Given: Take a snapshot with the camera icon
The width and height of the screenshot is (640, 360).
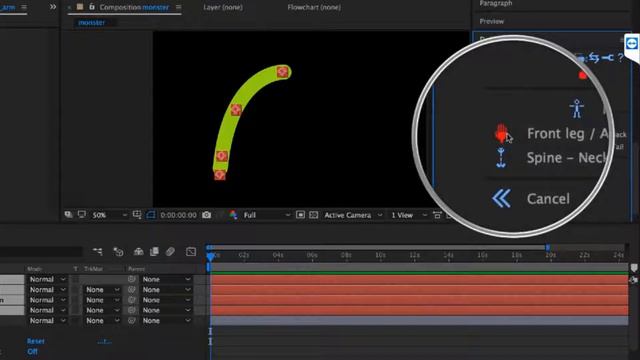Looking at the screenshot, I should [x=207, y=215].
